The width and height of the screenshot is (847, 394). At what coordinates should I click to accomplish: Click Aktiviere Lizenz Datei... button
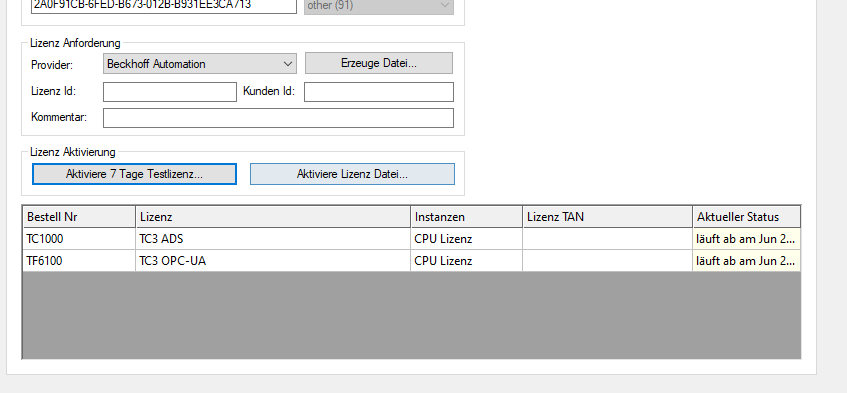(352, 174)
